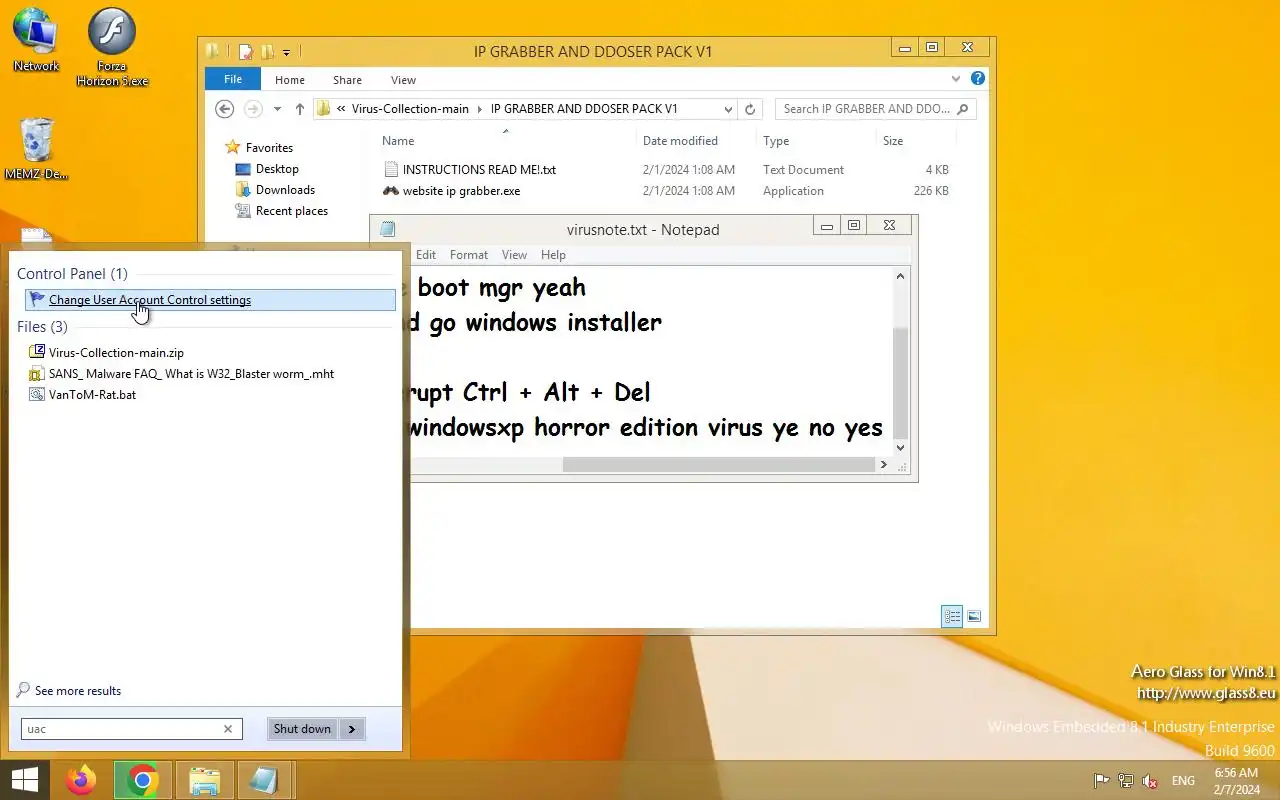1280x800 pixels.
Task: Refresh the Explorer folder view
Action: pyautogui.click(x=750, y=109)
